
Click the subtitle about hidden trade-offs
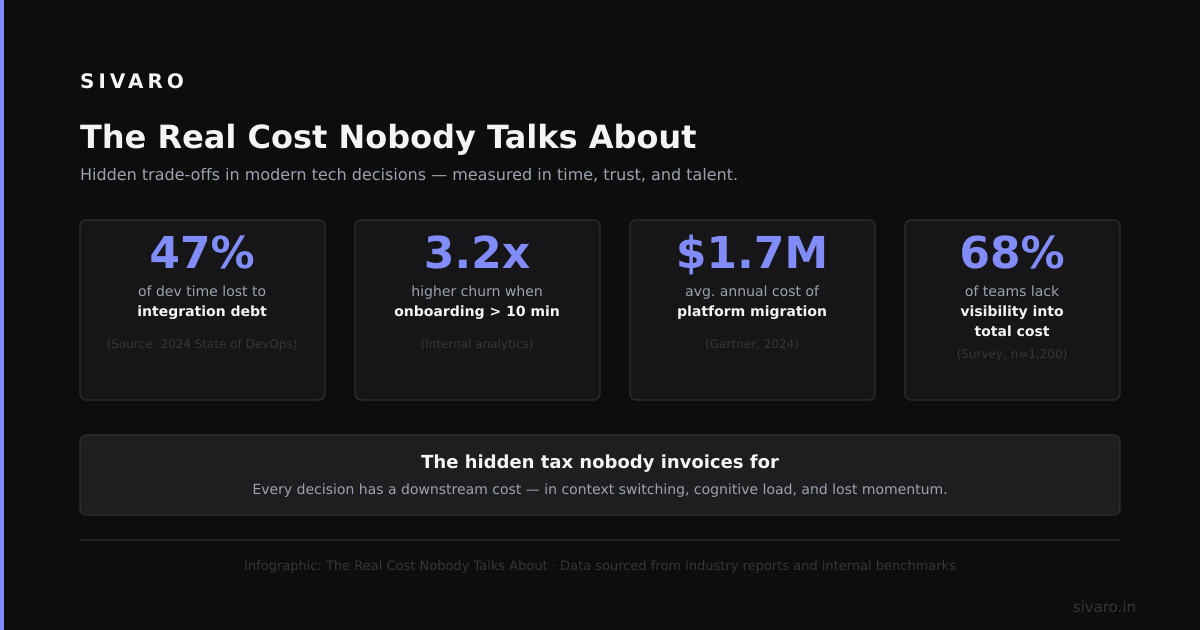(x=409, y=174)
